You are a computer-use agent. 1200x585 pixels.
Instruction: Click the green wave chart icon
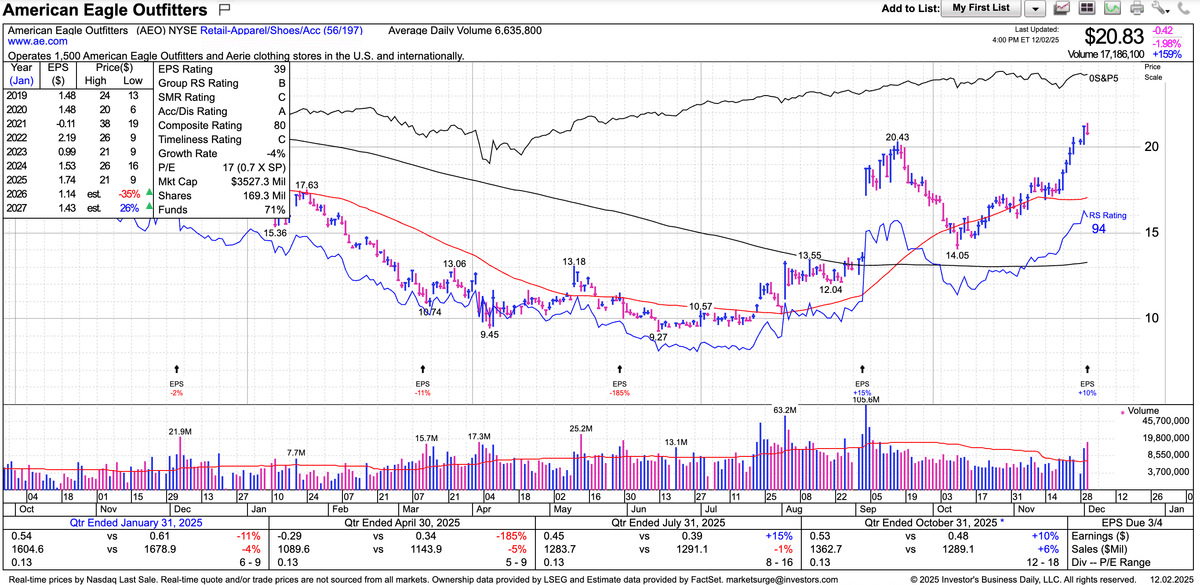coord(1112,9)
